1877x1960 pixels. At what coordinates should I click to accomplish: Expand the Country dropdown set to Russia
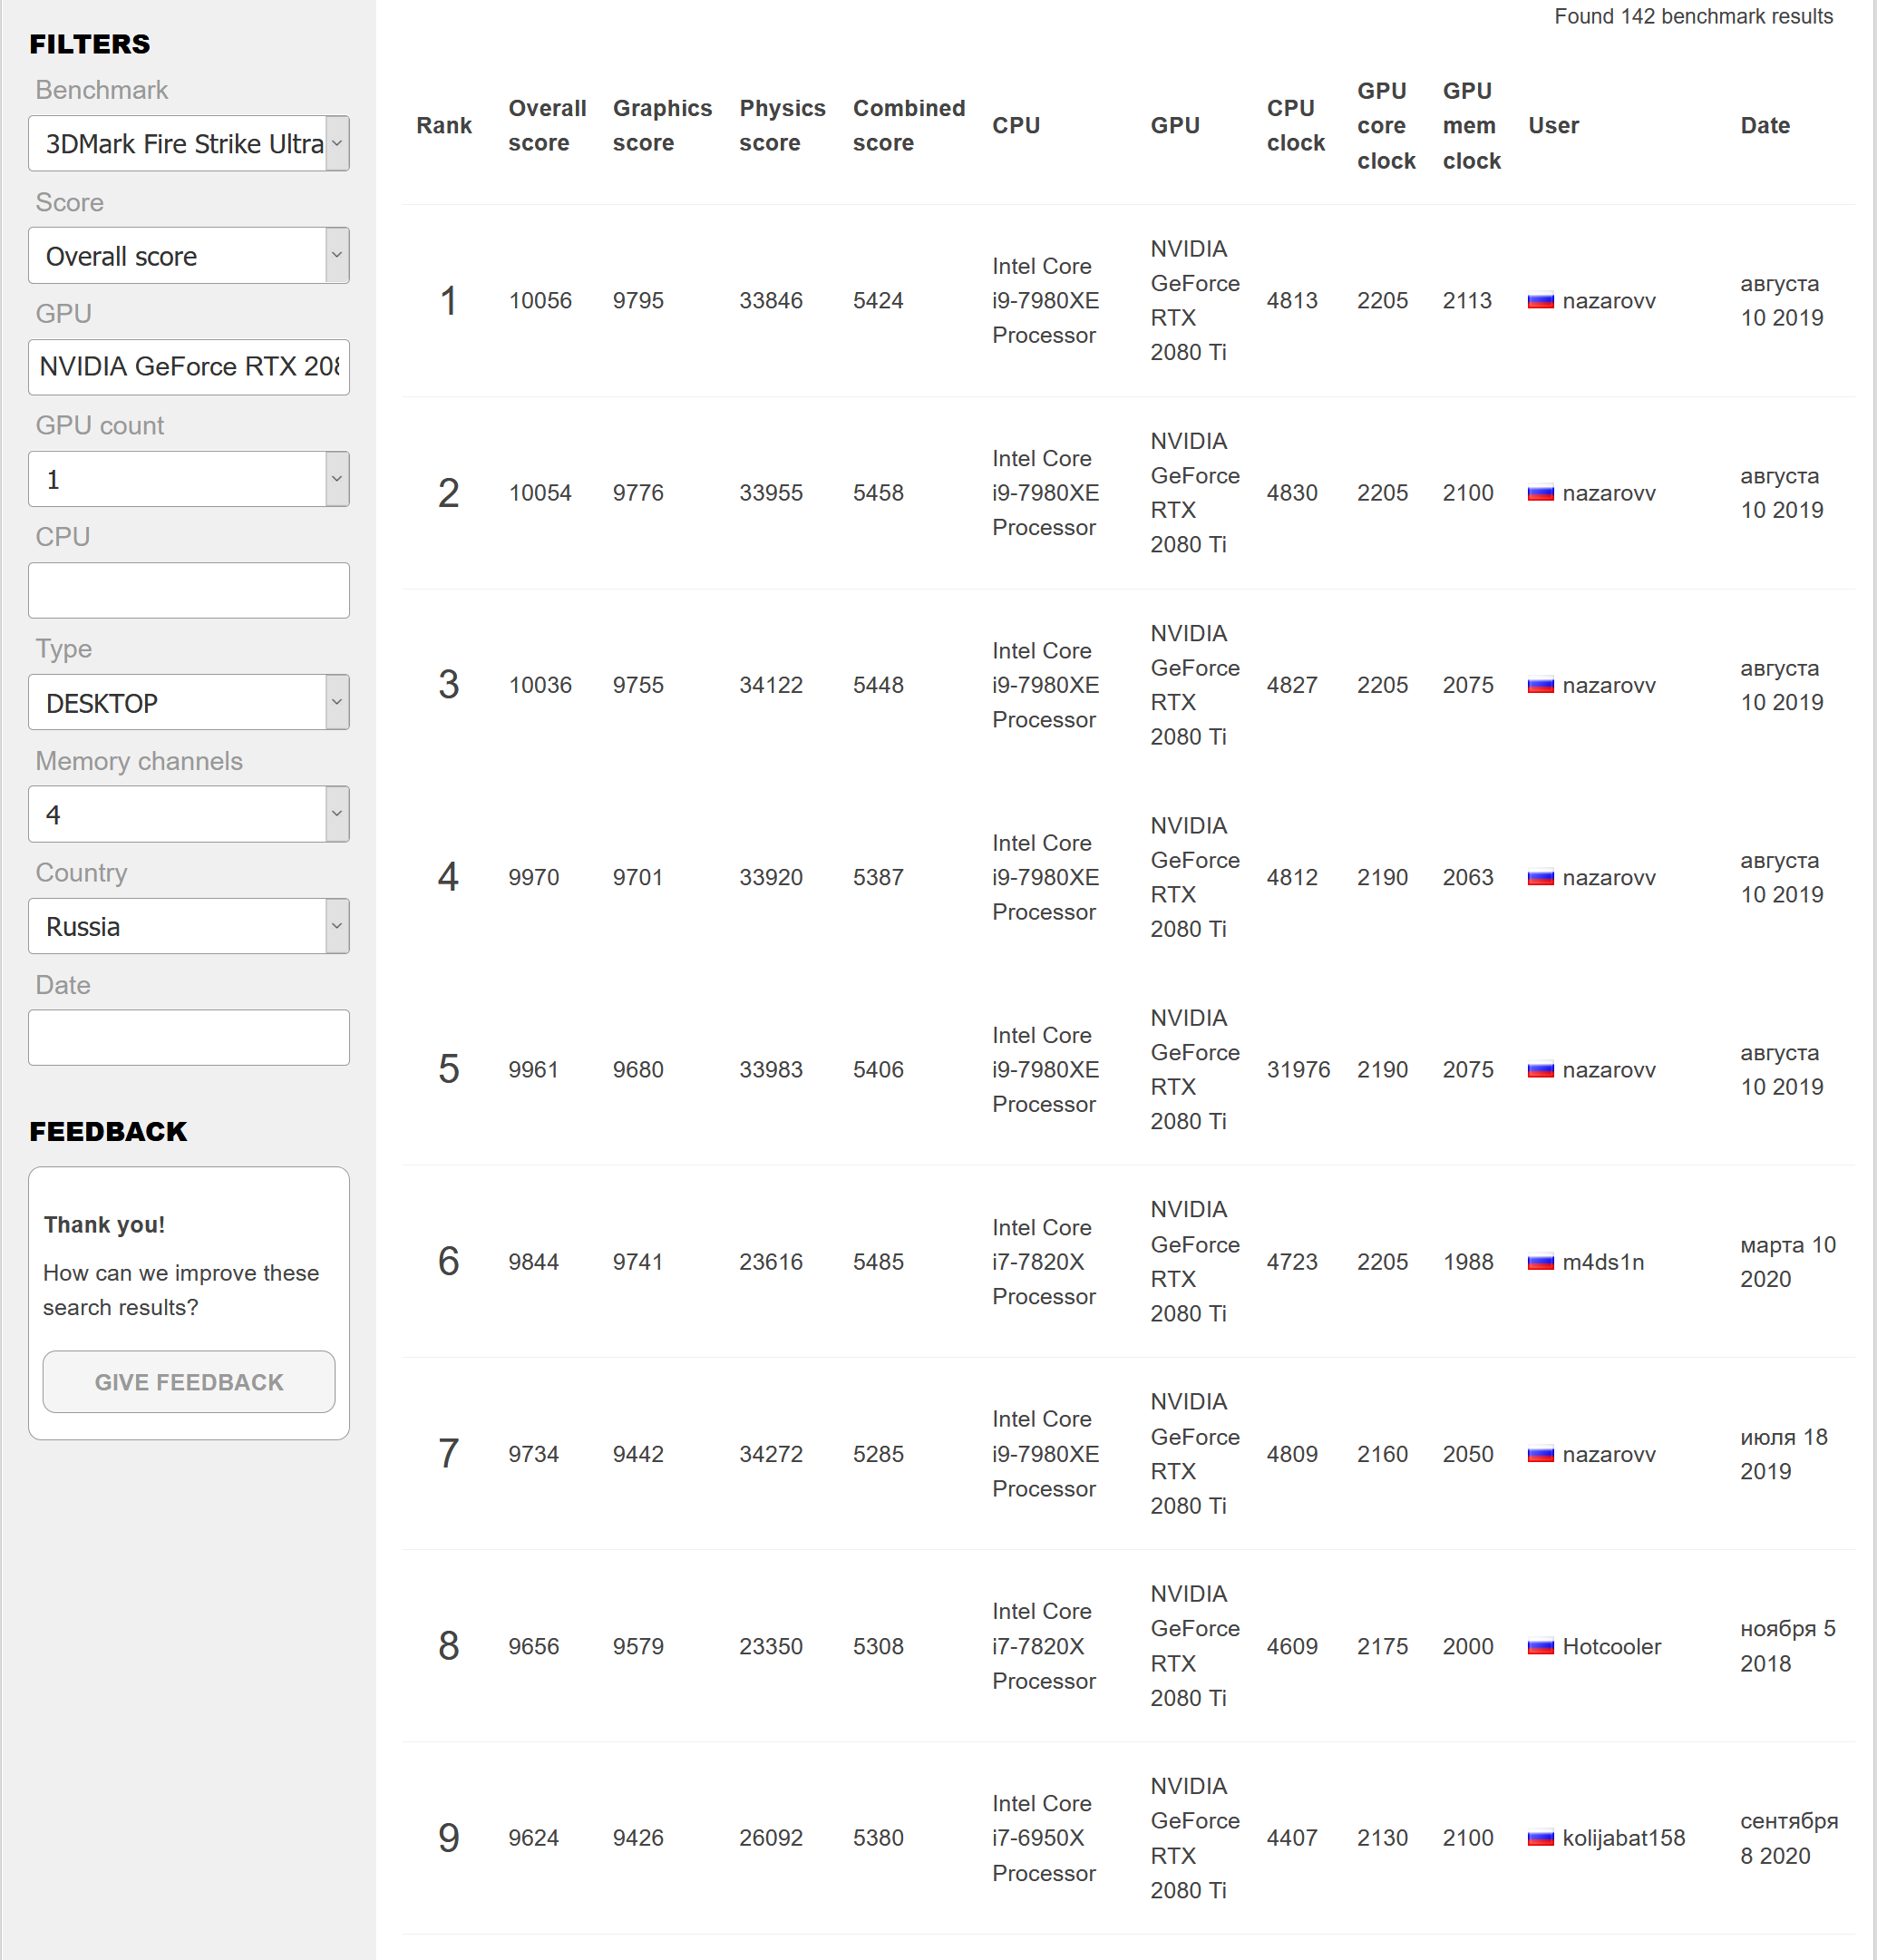click(x=189, y=926)
